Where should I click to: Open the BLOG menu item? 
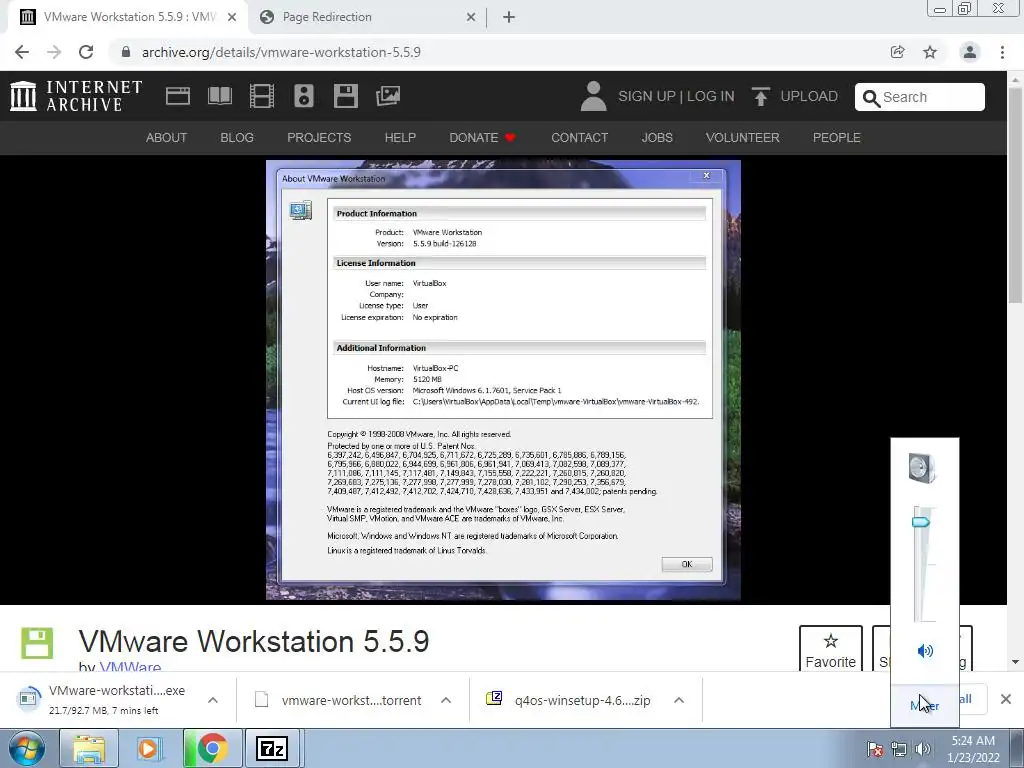(236, 138)
